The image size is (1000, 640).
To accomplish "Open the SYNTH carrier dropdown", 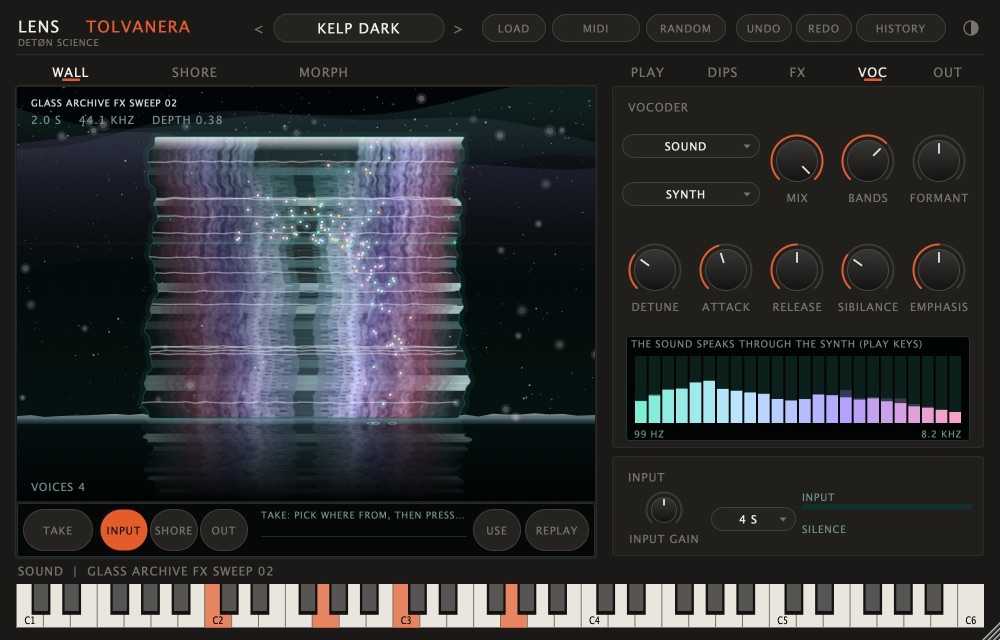I will (691, 194).
